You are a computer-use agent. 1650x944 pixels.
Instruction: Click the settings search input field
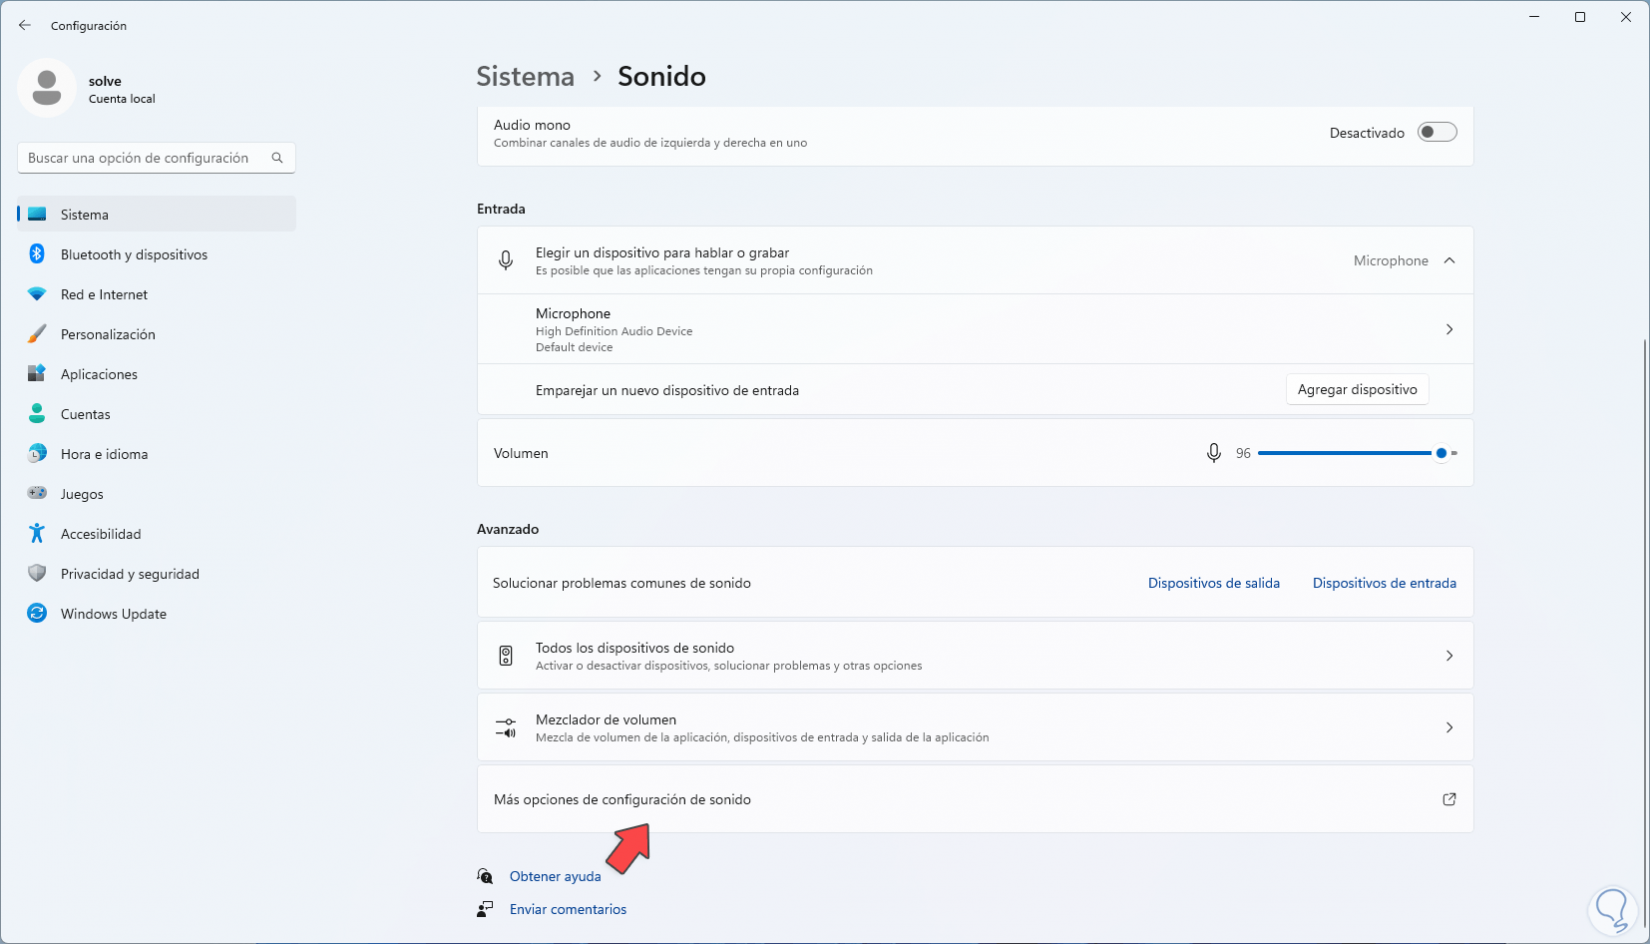pyautogui.click(x=140, y=158)
